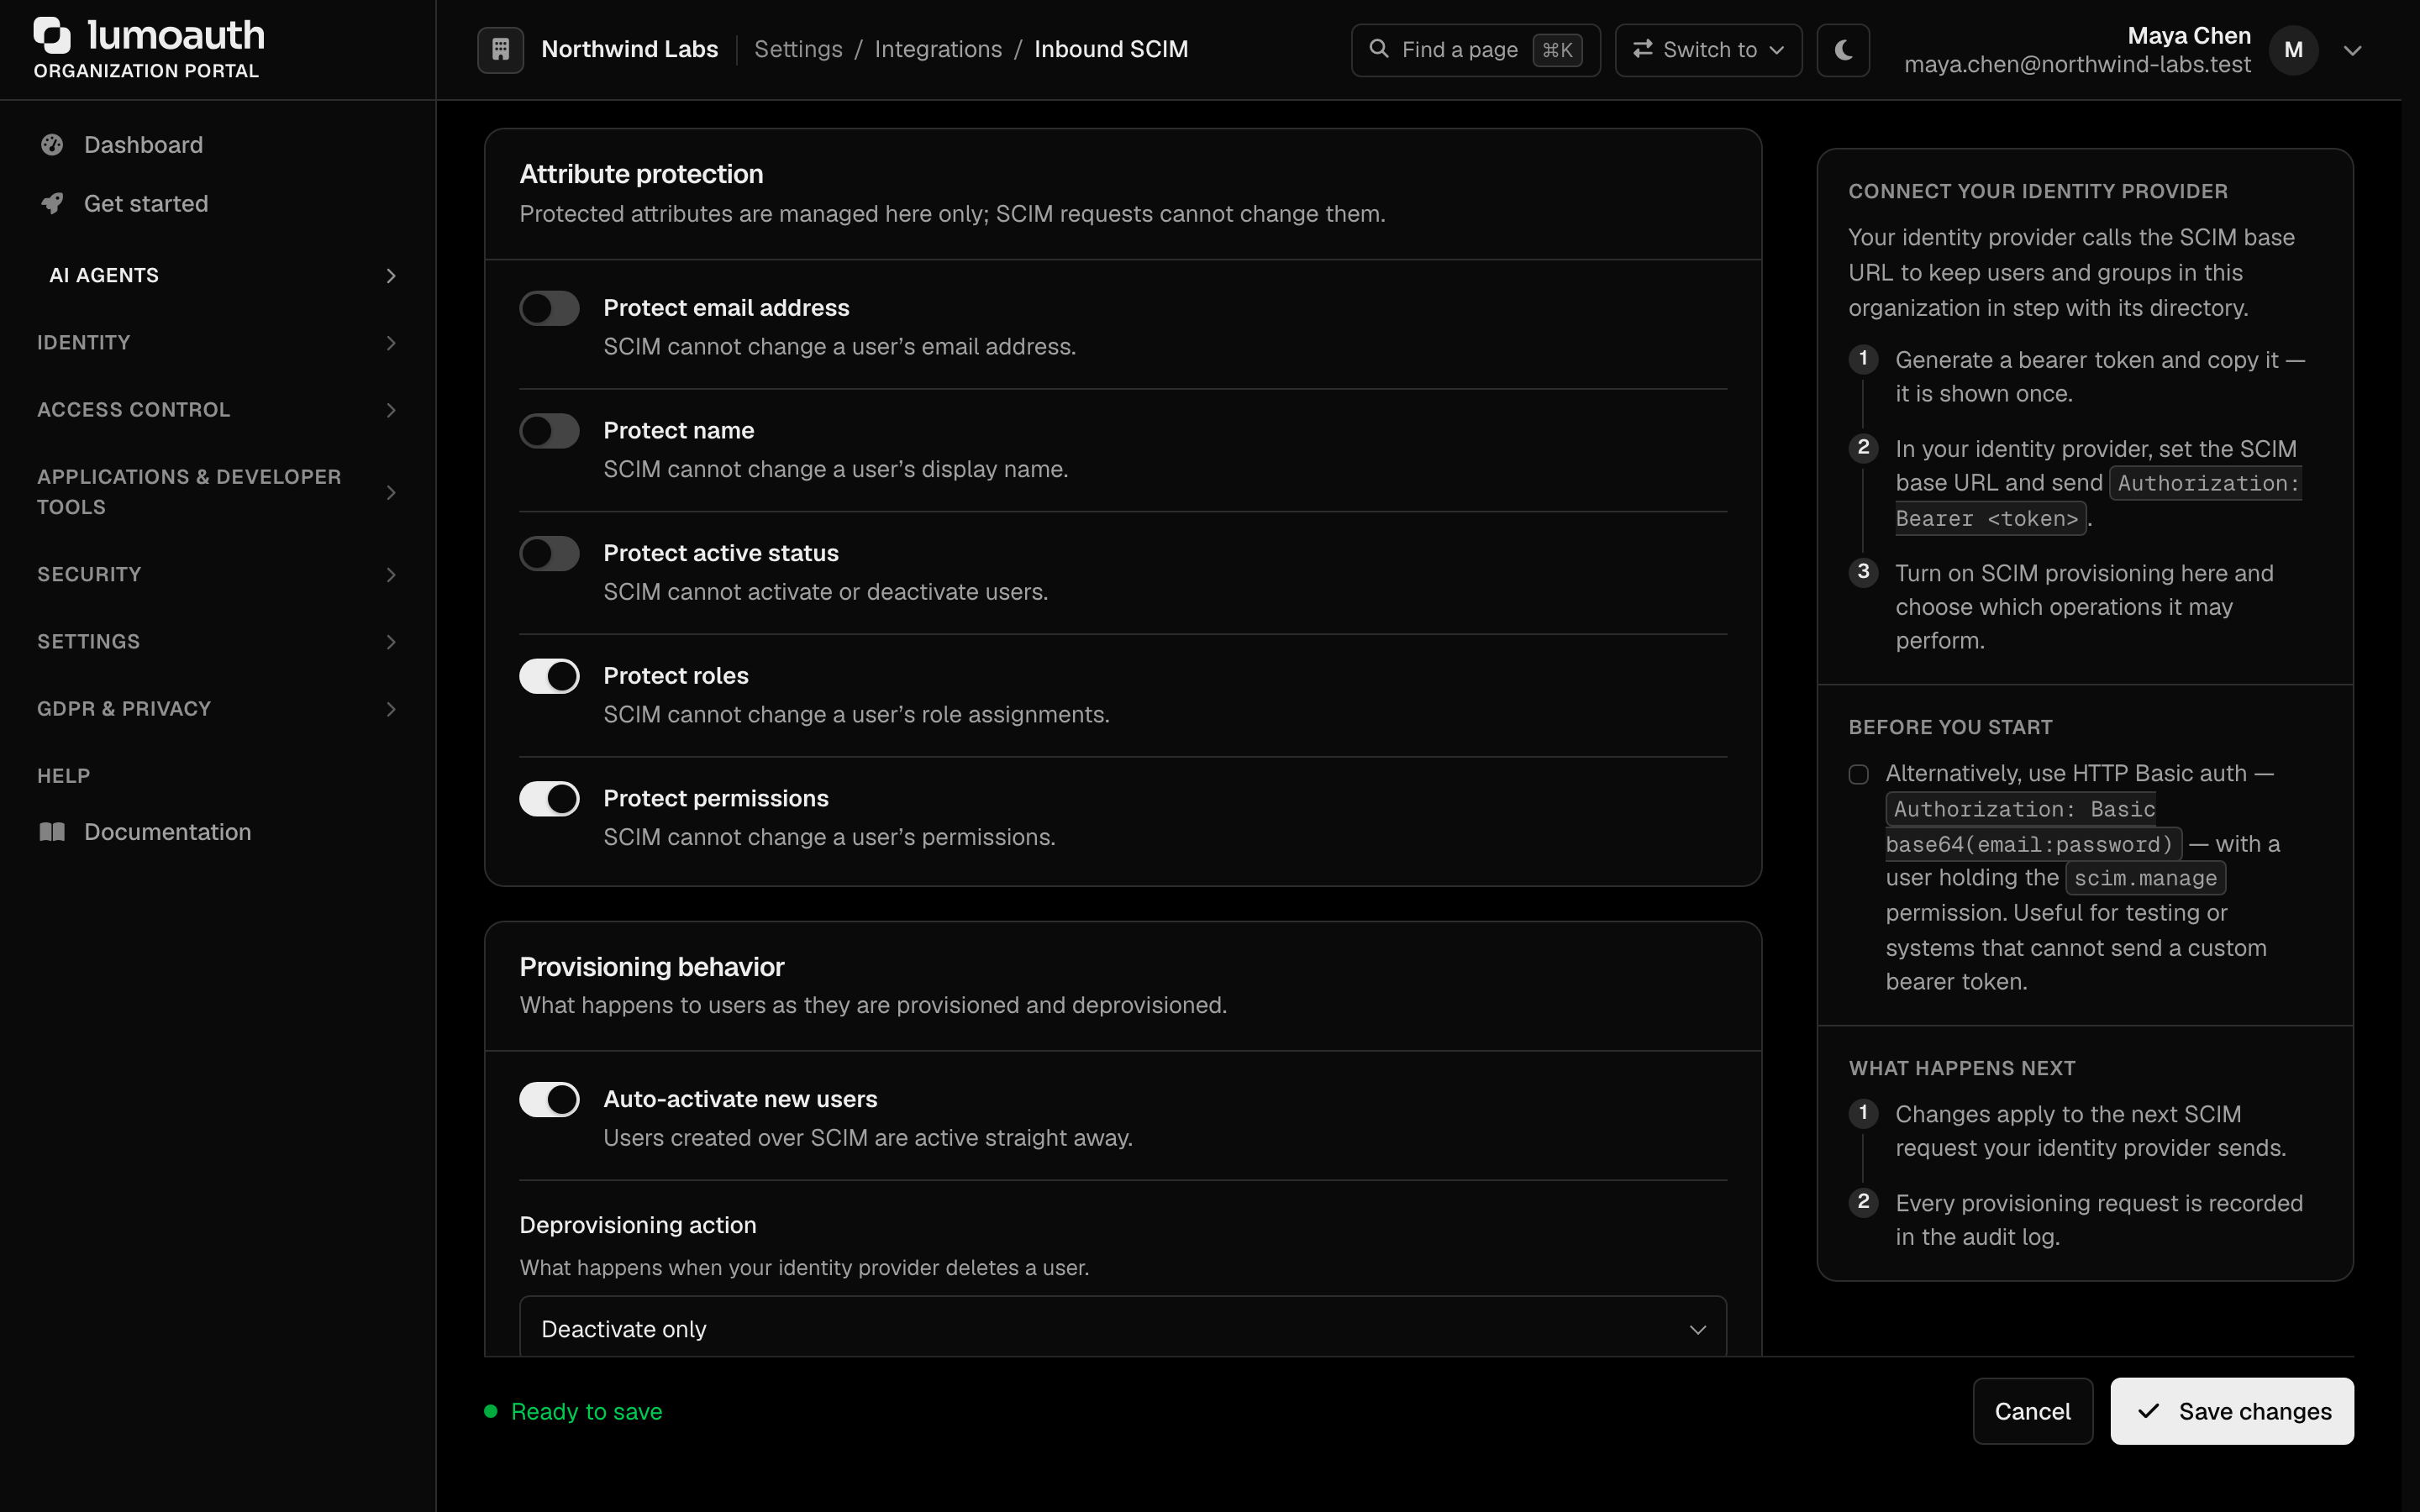Expand the Access Control section
Viewport: 2420px width, 1512px height.
click(218, 410)
